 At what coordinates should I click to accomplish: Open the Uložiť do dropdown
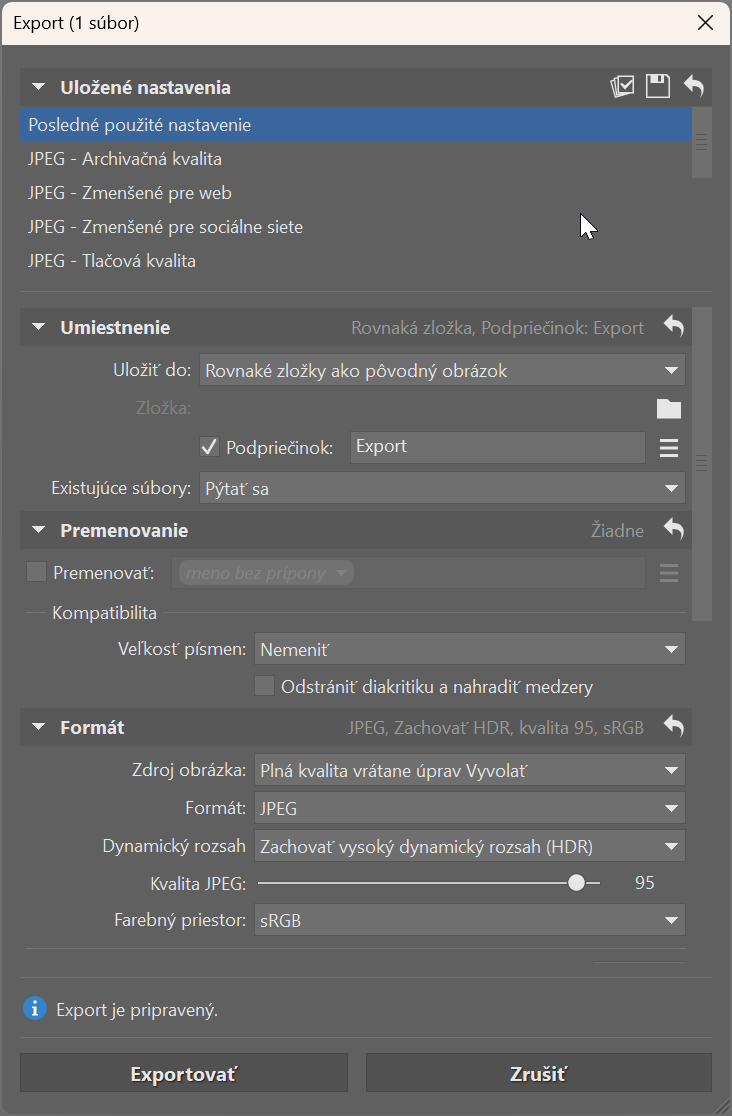pos(442,370)
